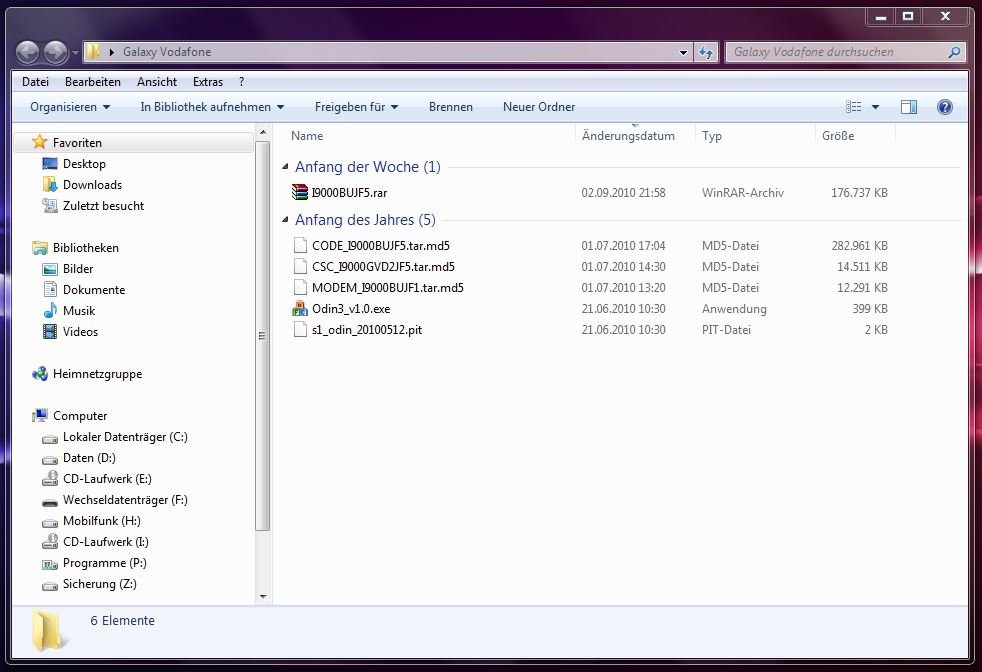Open Desktop in Favoriten
Screen dimensions: 982x672
pos(84,164)
